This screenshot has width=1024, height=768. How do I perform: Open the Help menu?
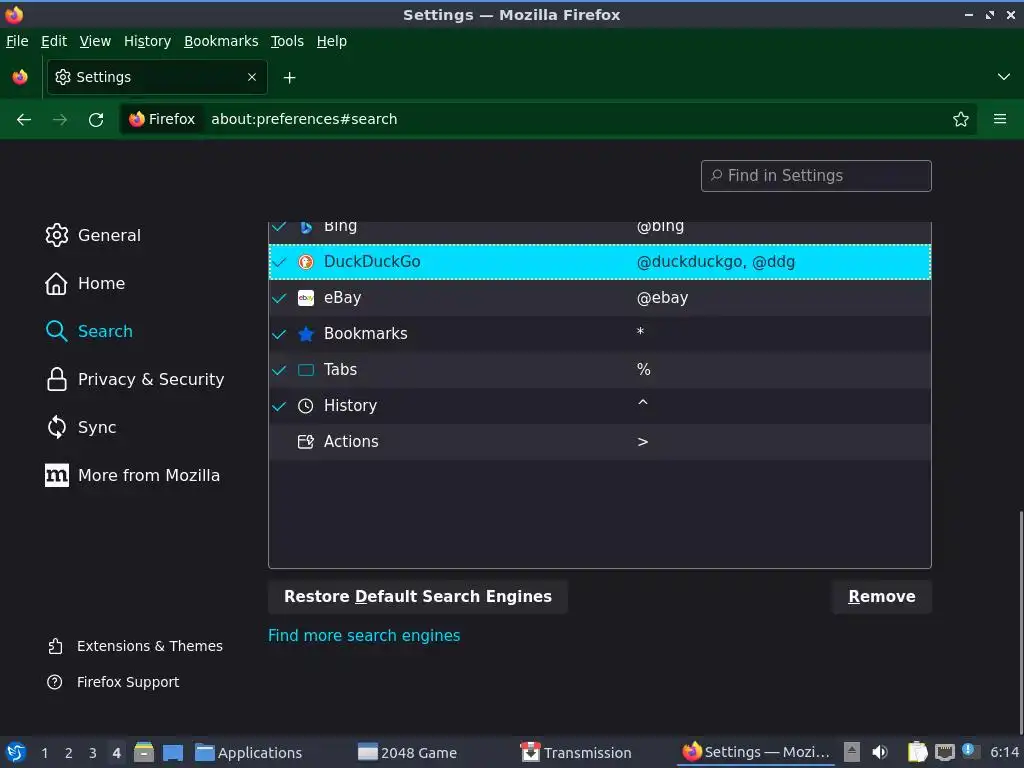(x=332, y=41)
